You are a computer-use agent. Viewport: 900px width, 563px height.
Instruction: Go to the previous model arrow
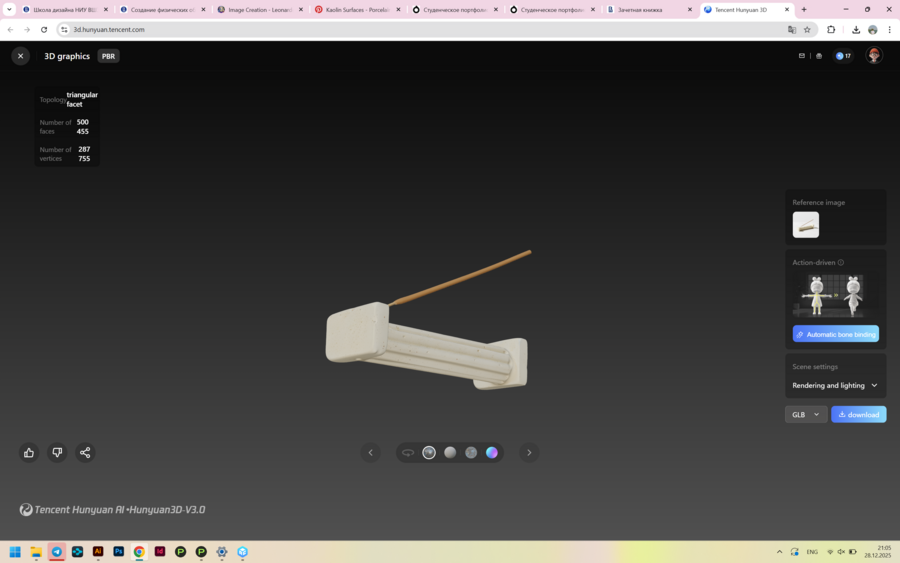click(x=370, y=453)
